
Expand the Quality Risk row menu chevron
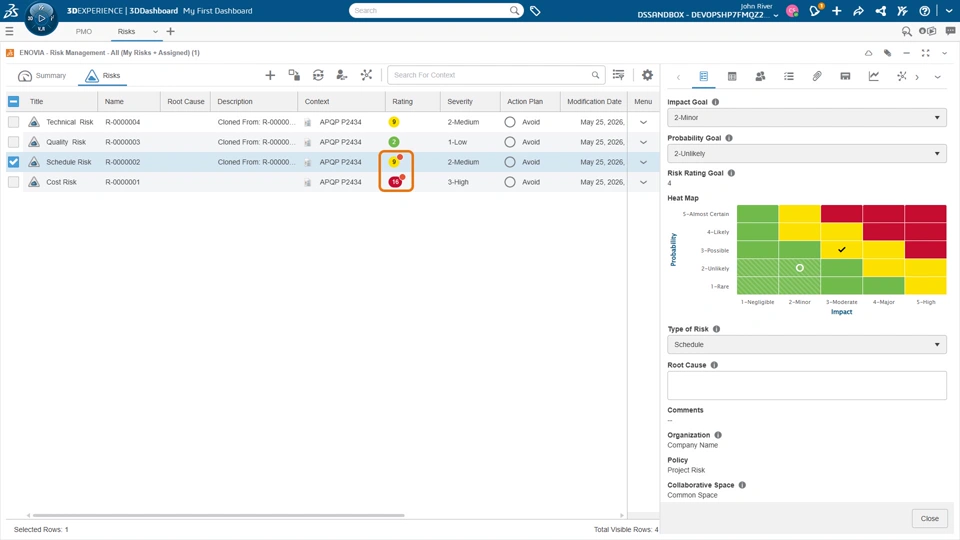point(643,142)
